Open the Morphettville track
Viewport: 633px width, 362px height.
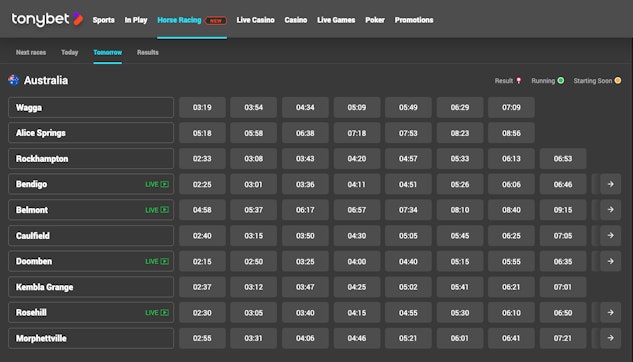[x=91, y=338]
